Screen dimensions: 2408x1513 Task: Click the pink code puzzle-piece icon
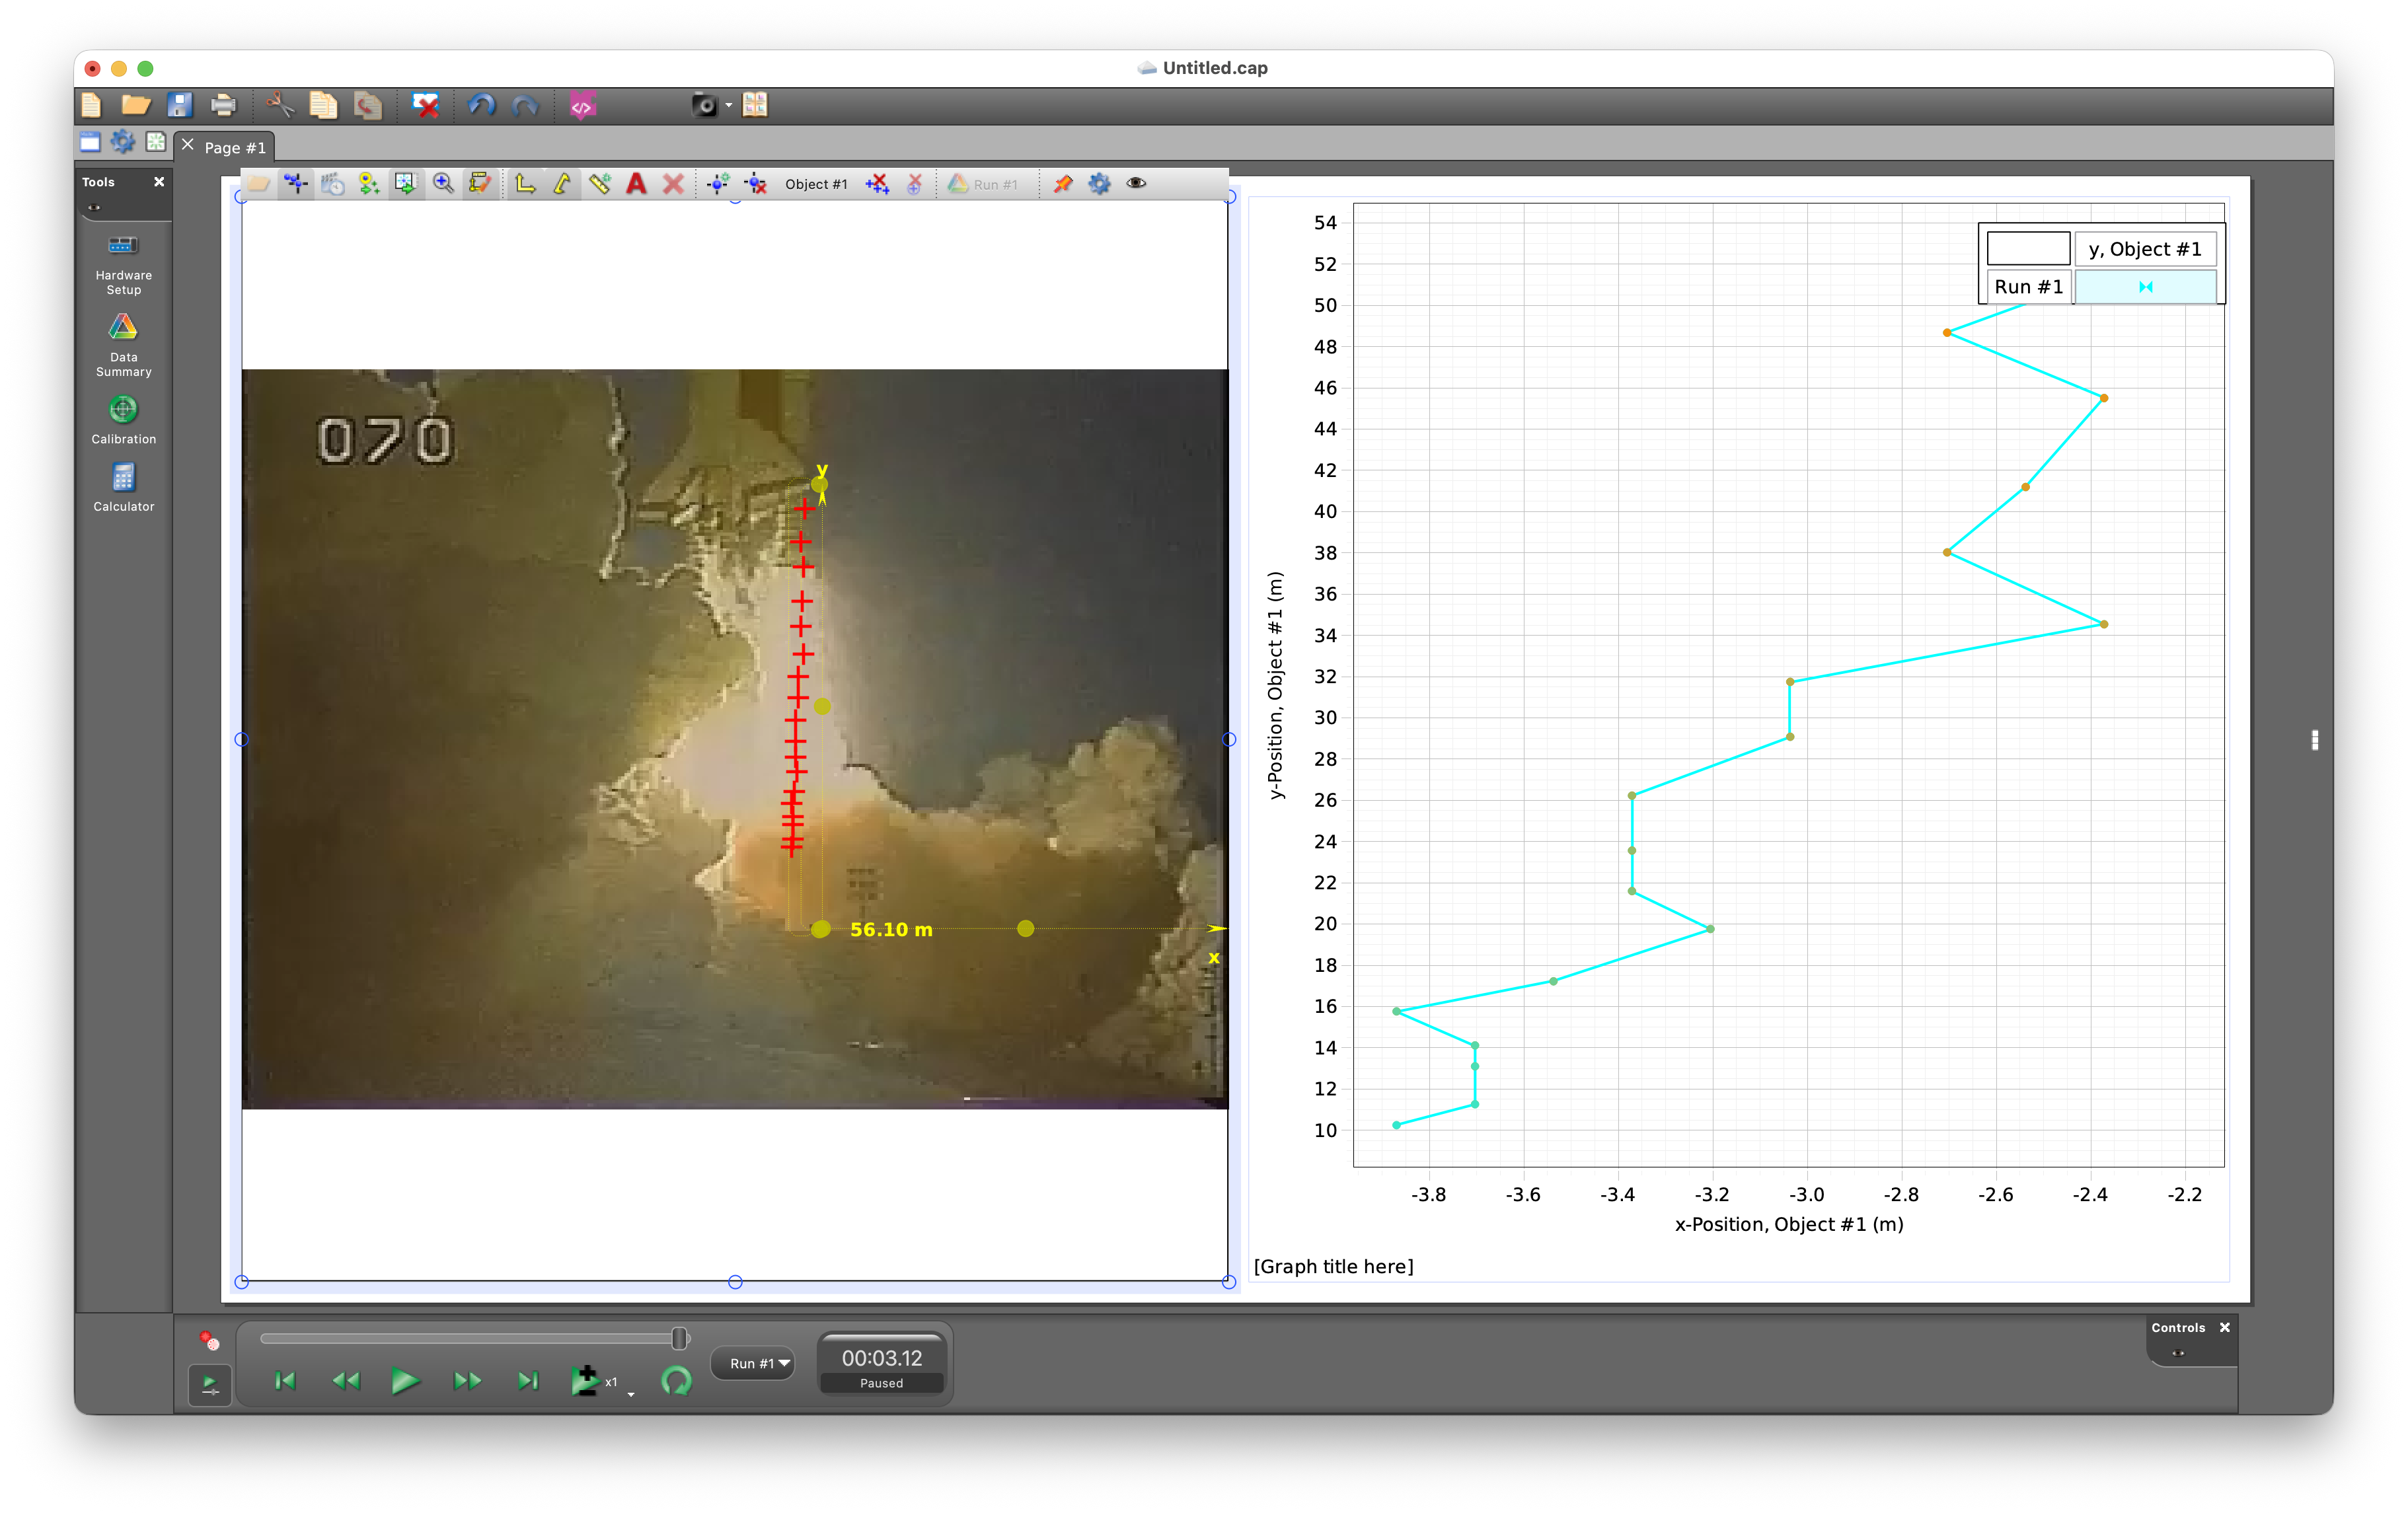(583, 105)
